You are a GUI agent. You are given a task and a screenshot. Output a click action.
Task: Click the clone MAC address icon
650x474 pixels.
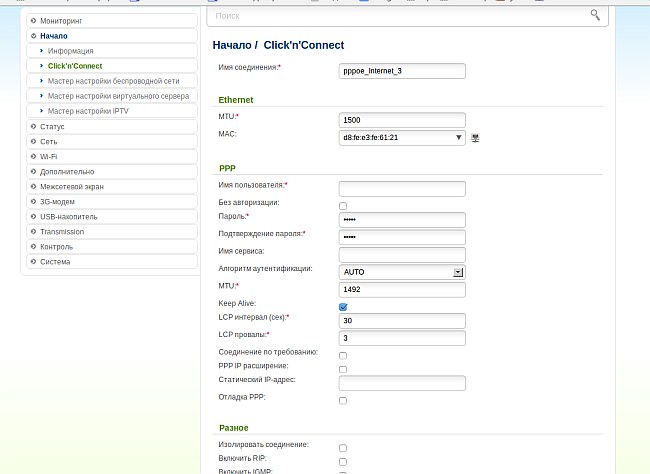[475, 138]
